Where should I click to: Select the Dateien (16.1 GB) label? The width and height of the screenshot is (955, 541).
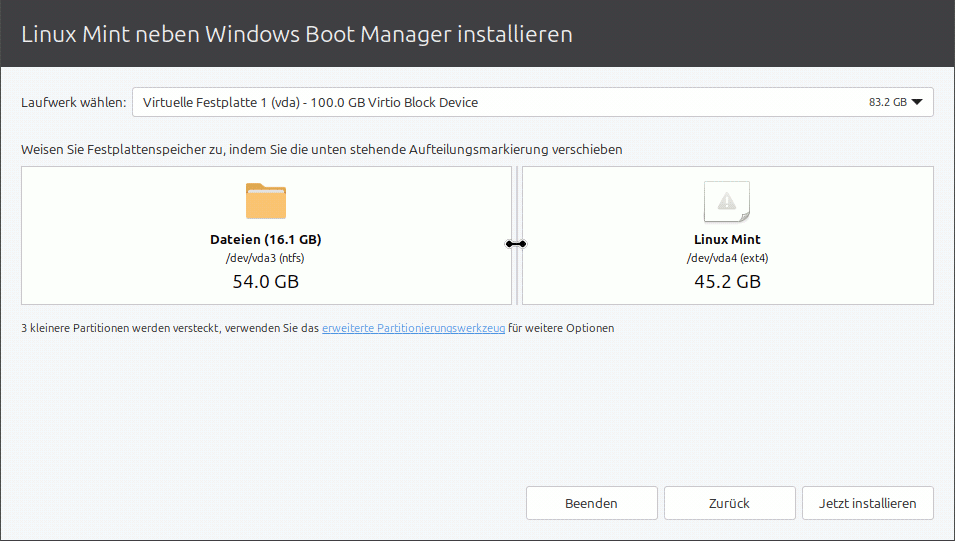point(266,239)
